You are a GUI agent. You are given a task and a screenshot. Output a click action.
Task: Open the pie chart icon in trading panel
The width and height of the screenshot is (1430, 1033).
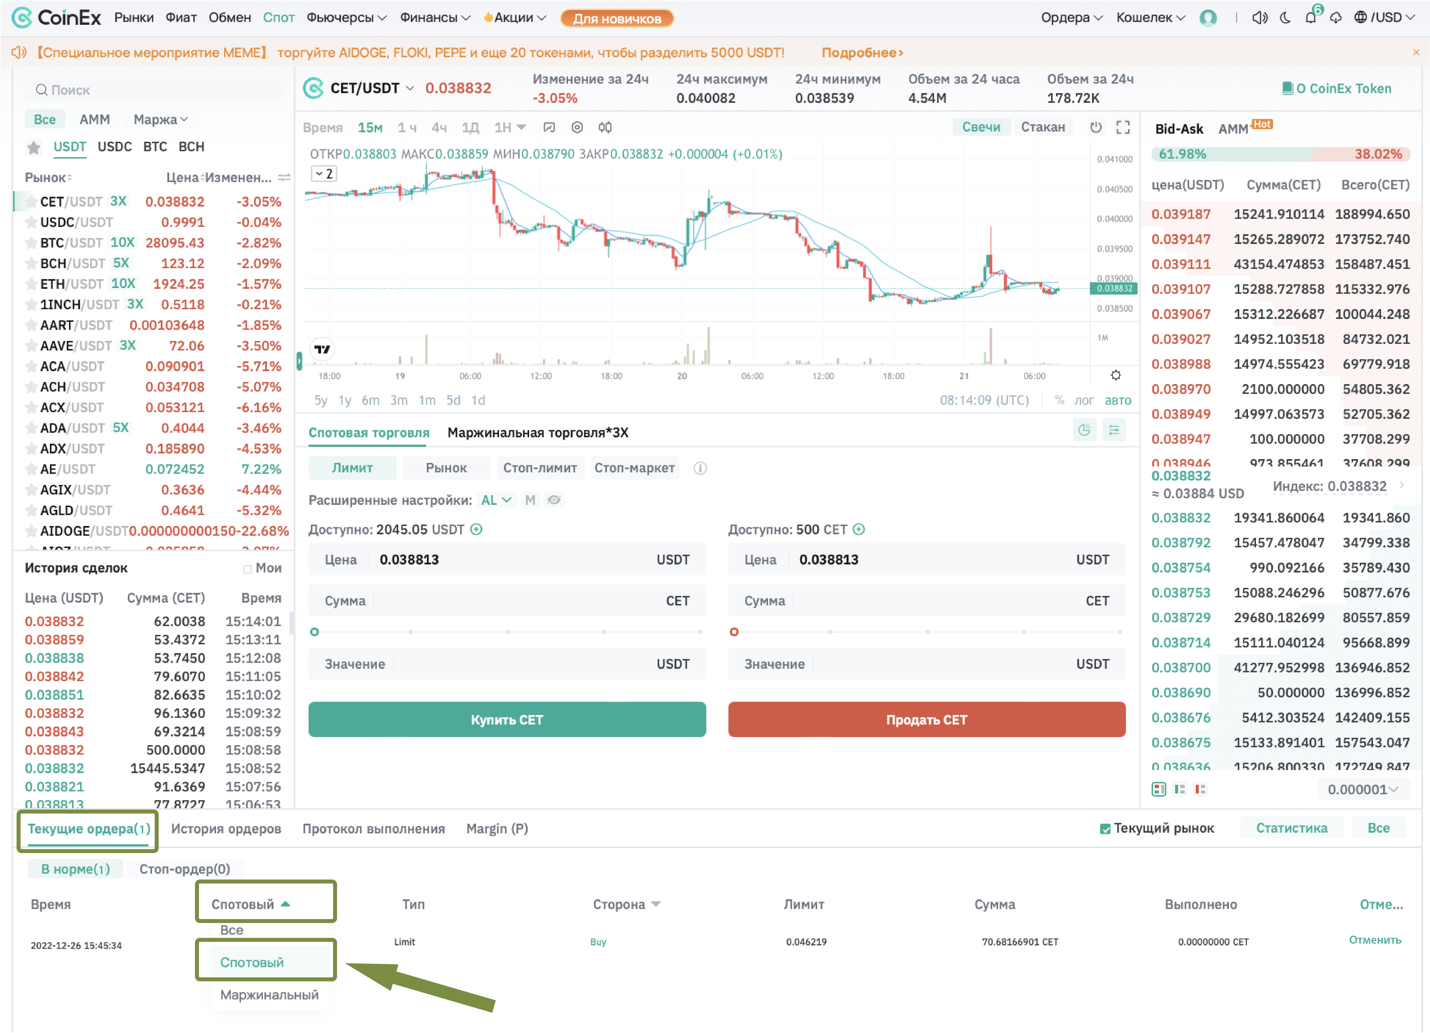tap(1085, 430)
